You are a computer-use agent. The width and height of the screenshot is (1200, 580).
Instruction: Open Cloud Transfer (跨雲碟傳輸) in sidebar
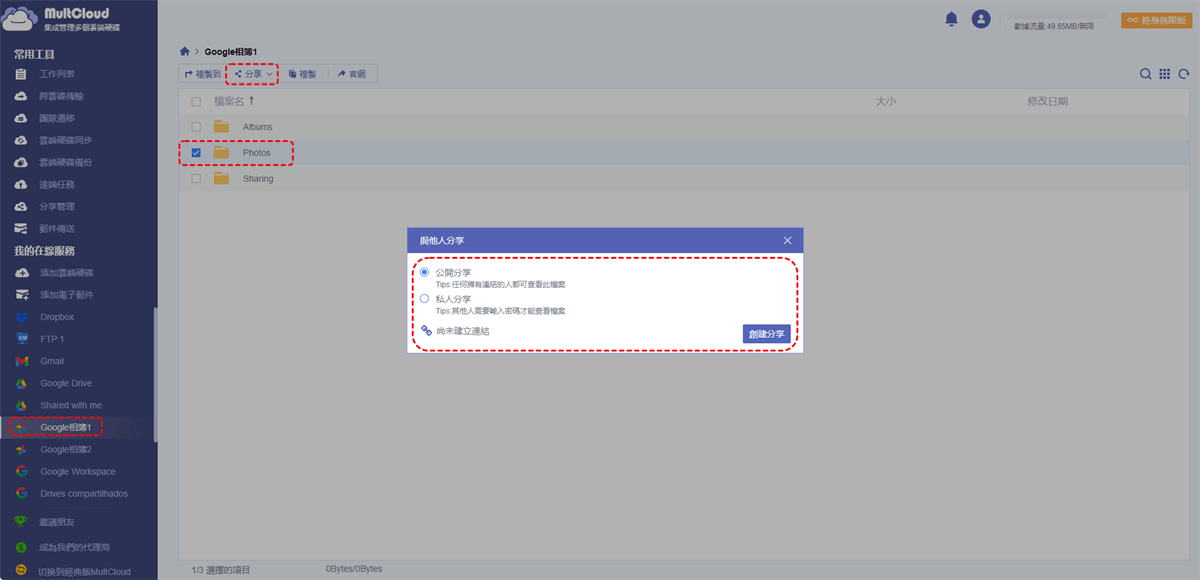[x=61, y=96]
